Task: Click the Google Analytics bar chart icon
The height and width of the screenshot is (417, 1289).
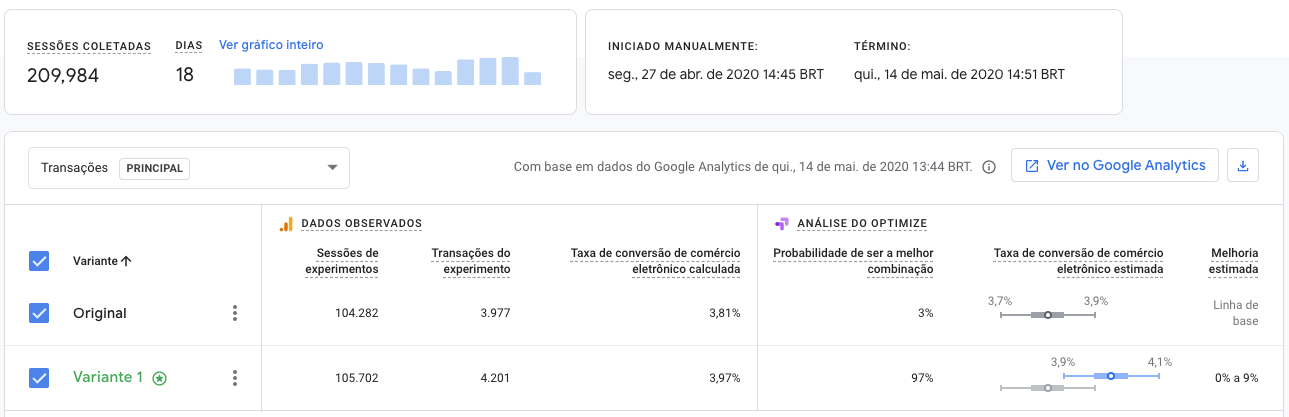Action: (x=285, y=223)
